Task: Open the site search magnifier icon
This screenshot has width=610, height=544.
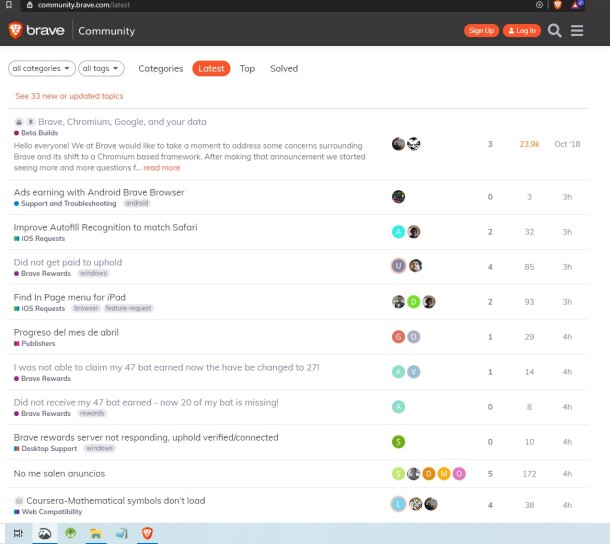Action: (554, 30)
